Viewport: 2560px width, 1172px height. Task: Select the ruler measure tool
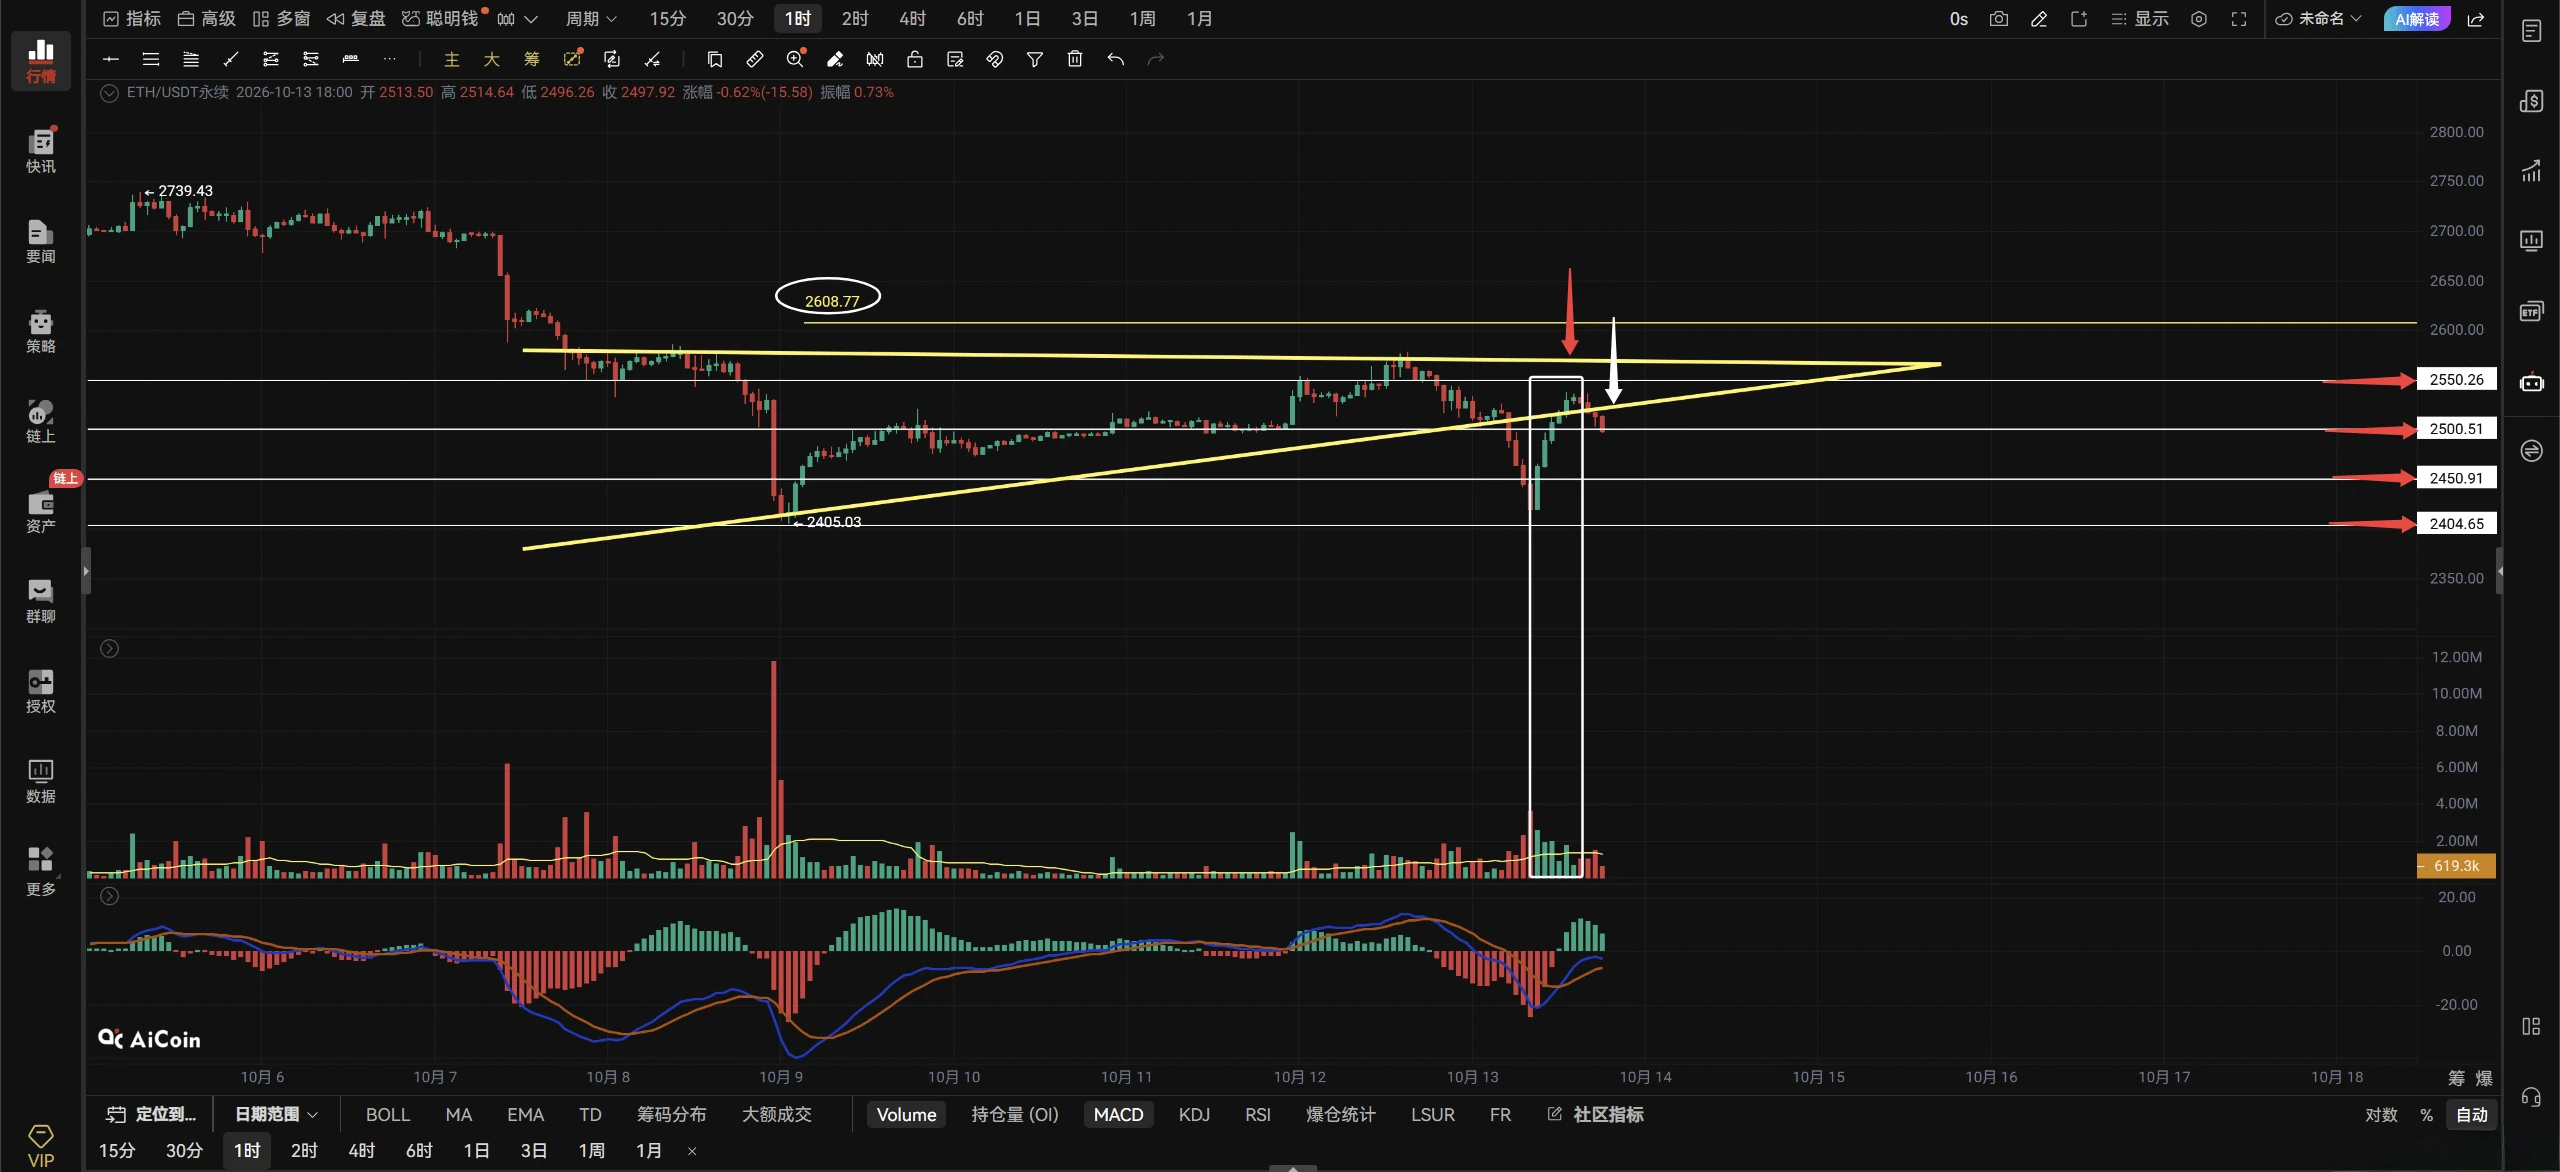coord(755,59)
